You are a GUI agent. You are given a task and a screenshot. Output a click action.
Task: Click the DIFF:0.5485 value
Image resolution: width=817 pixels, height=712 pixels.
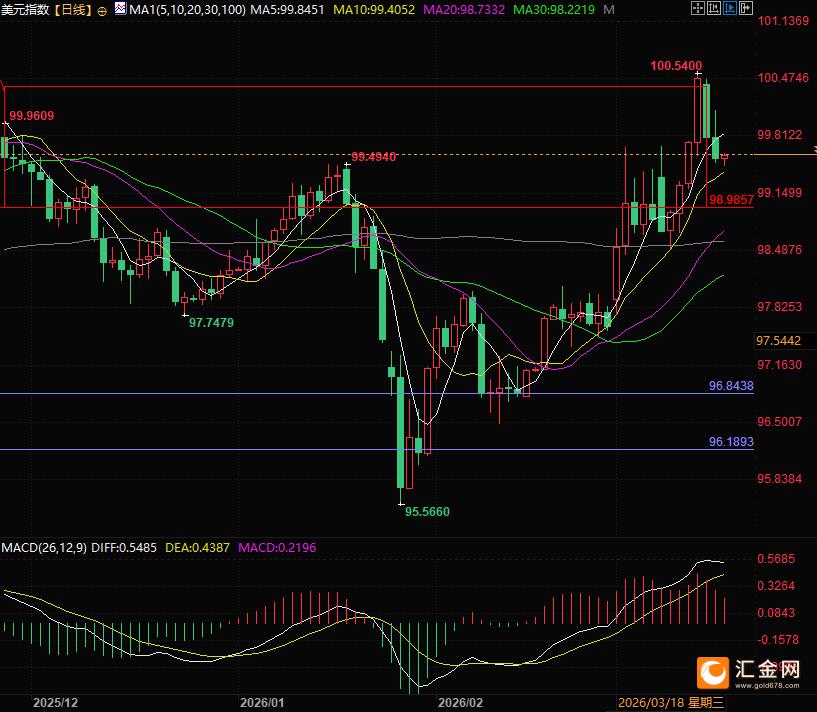point(124,548)
